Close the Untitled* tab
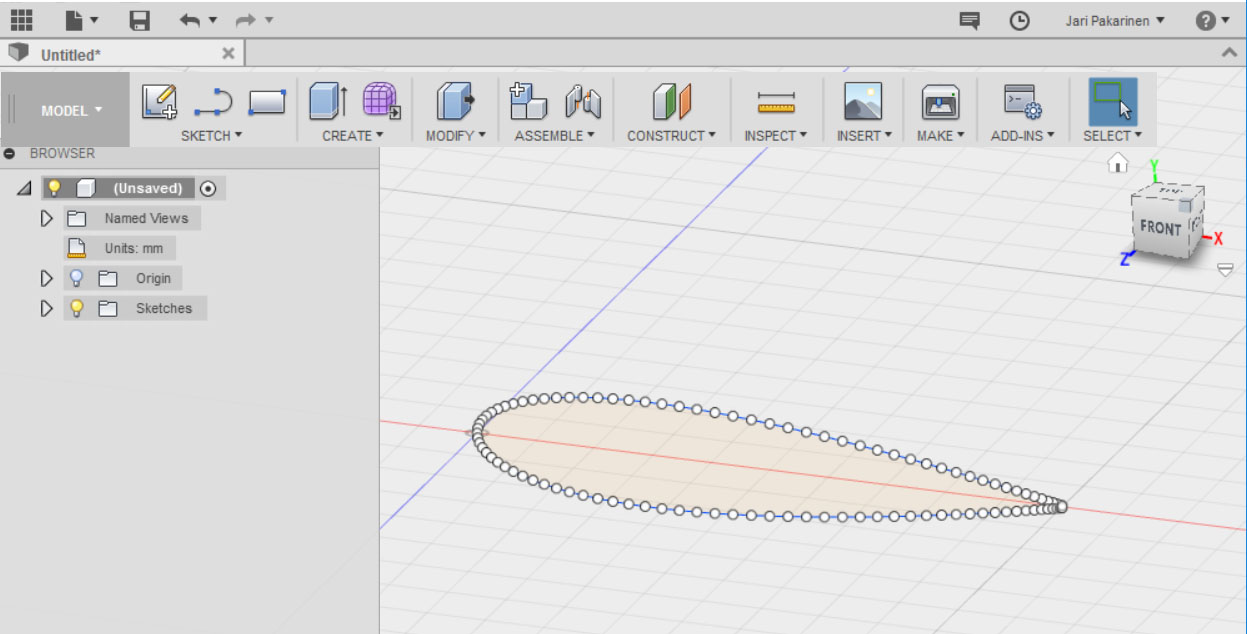 coord(228,53)
